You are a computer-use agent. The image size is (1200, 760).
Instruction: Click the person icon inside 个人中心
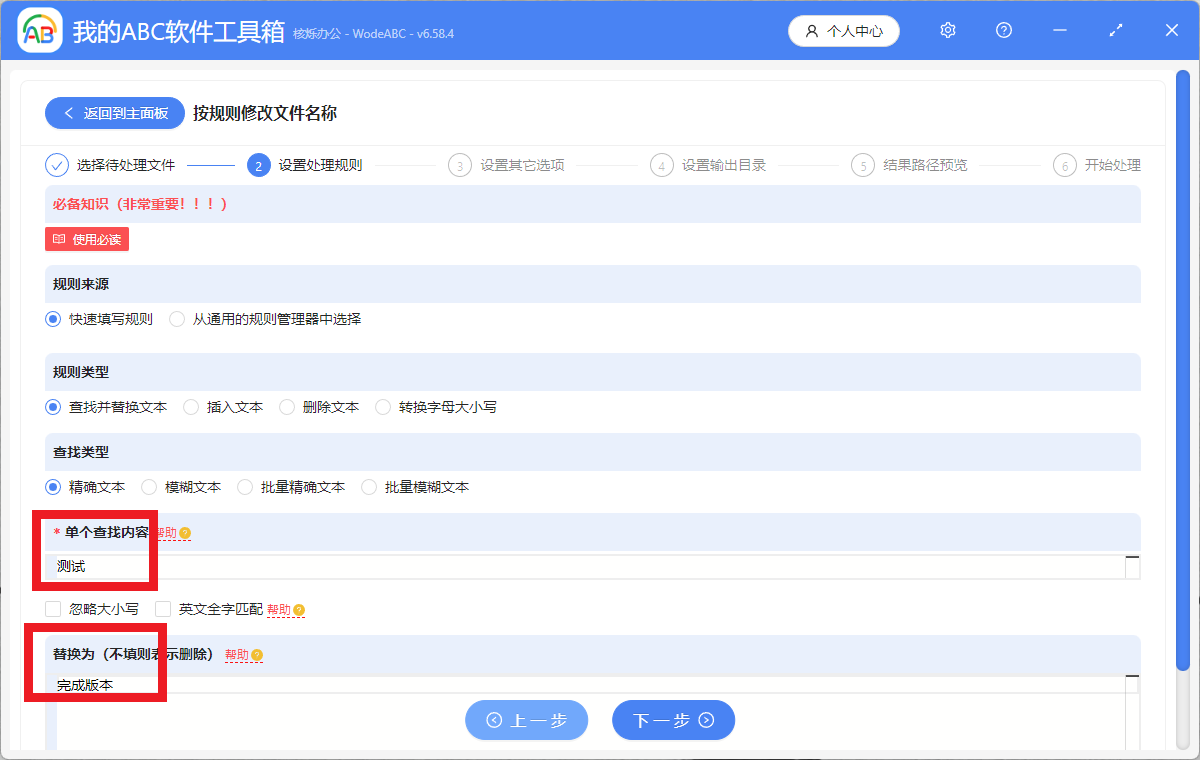pos(812,31)
